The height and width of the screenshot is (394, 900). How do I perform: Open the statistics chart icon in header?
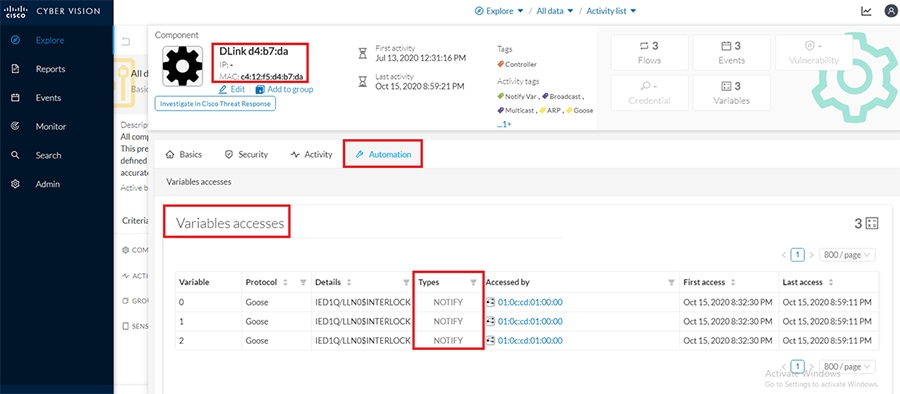pos(866,11)
